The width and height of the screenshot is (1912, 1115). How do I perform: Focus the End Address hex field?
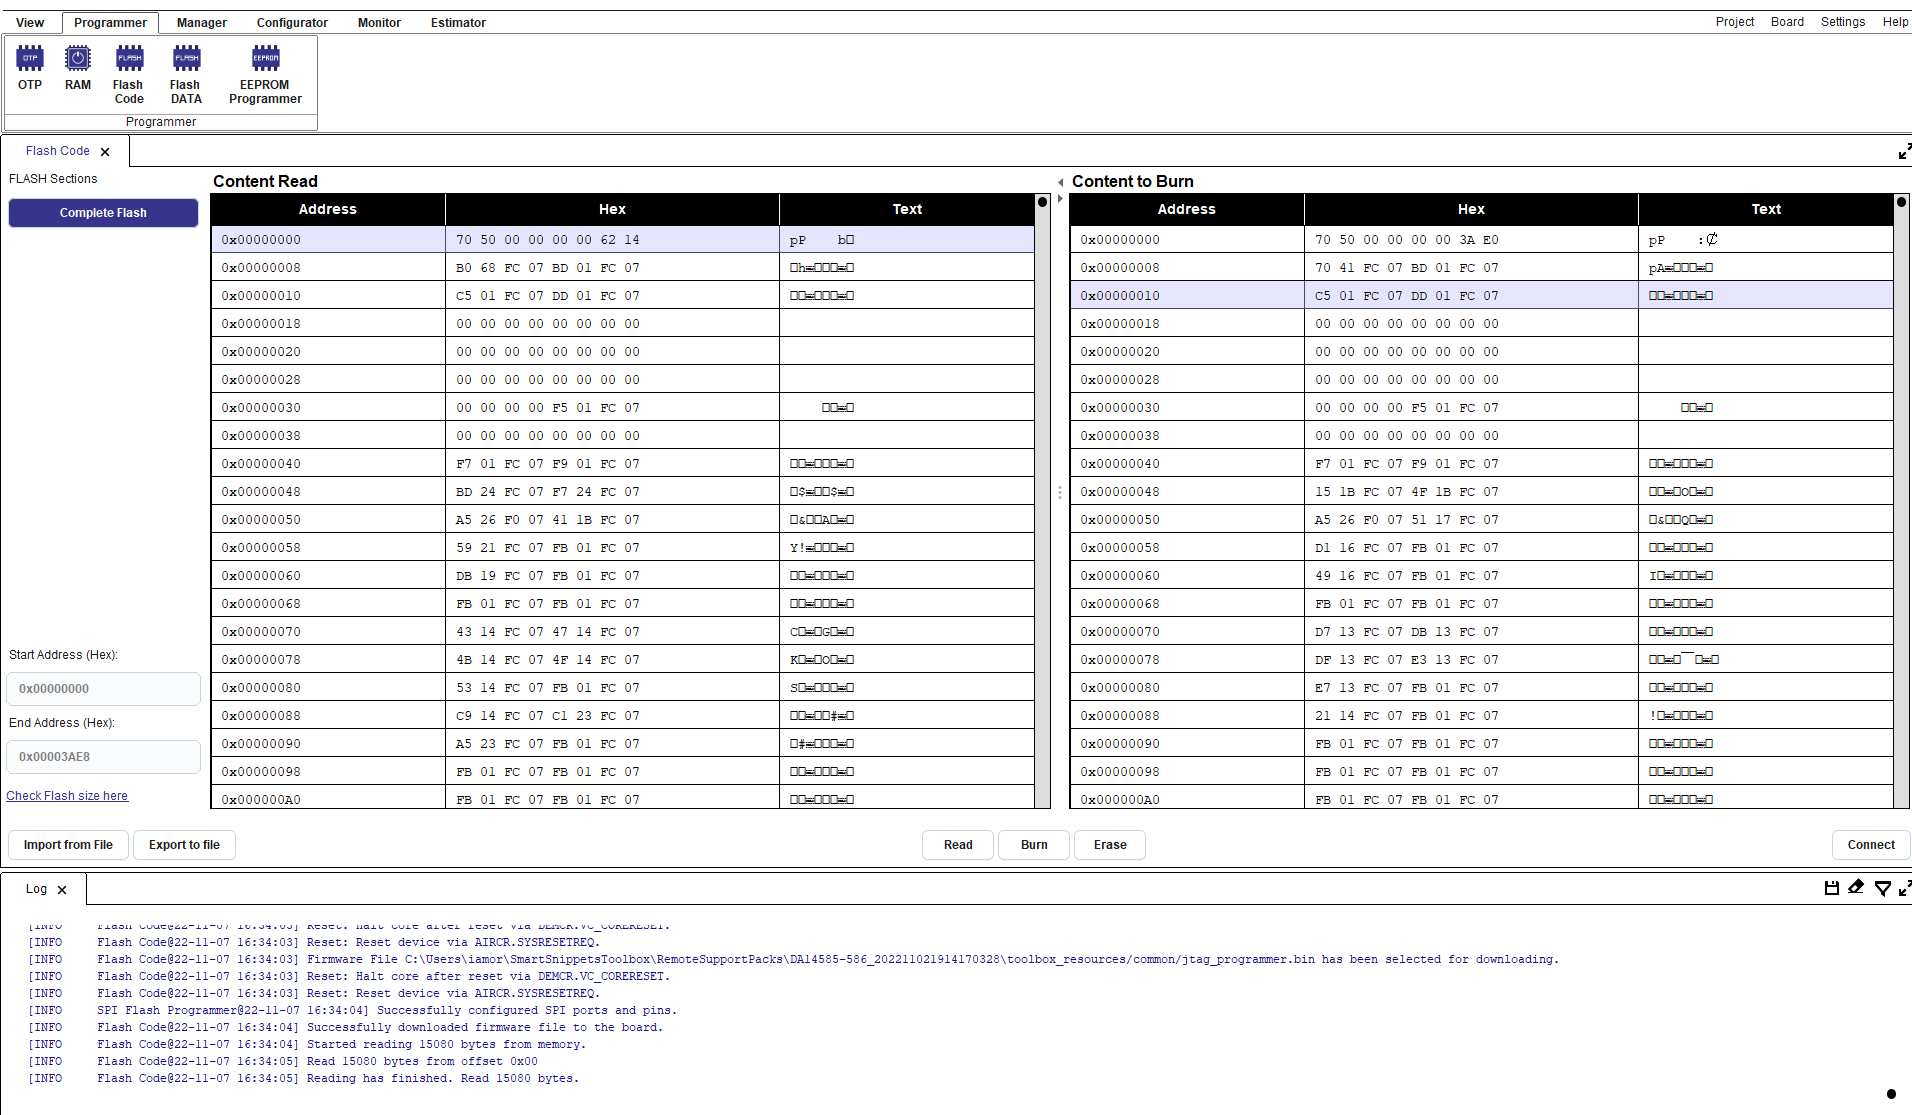pyautogui.click(x=104, y=757)
